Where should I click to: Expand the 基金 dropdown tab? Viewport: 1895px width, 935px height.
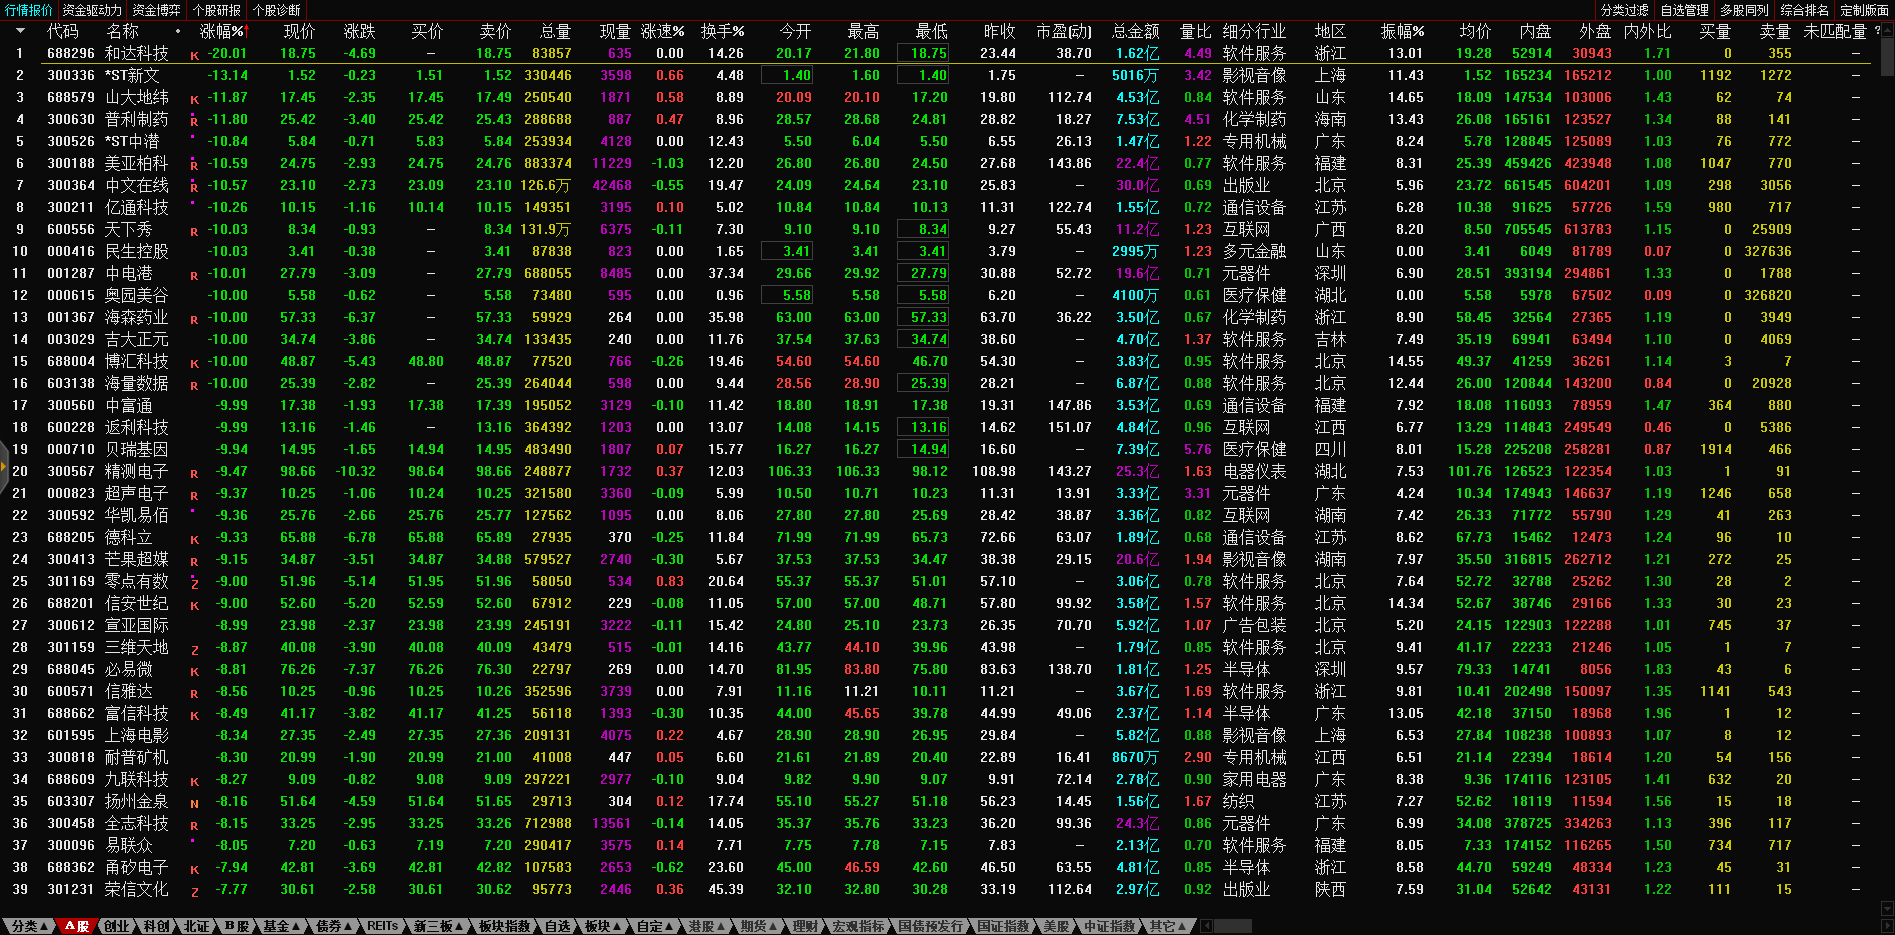(x=281, y=926)
